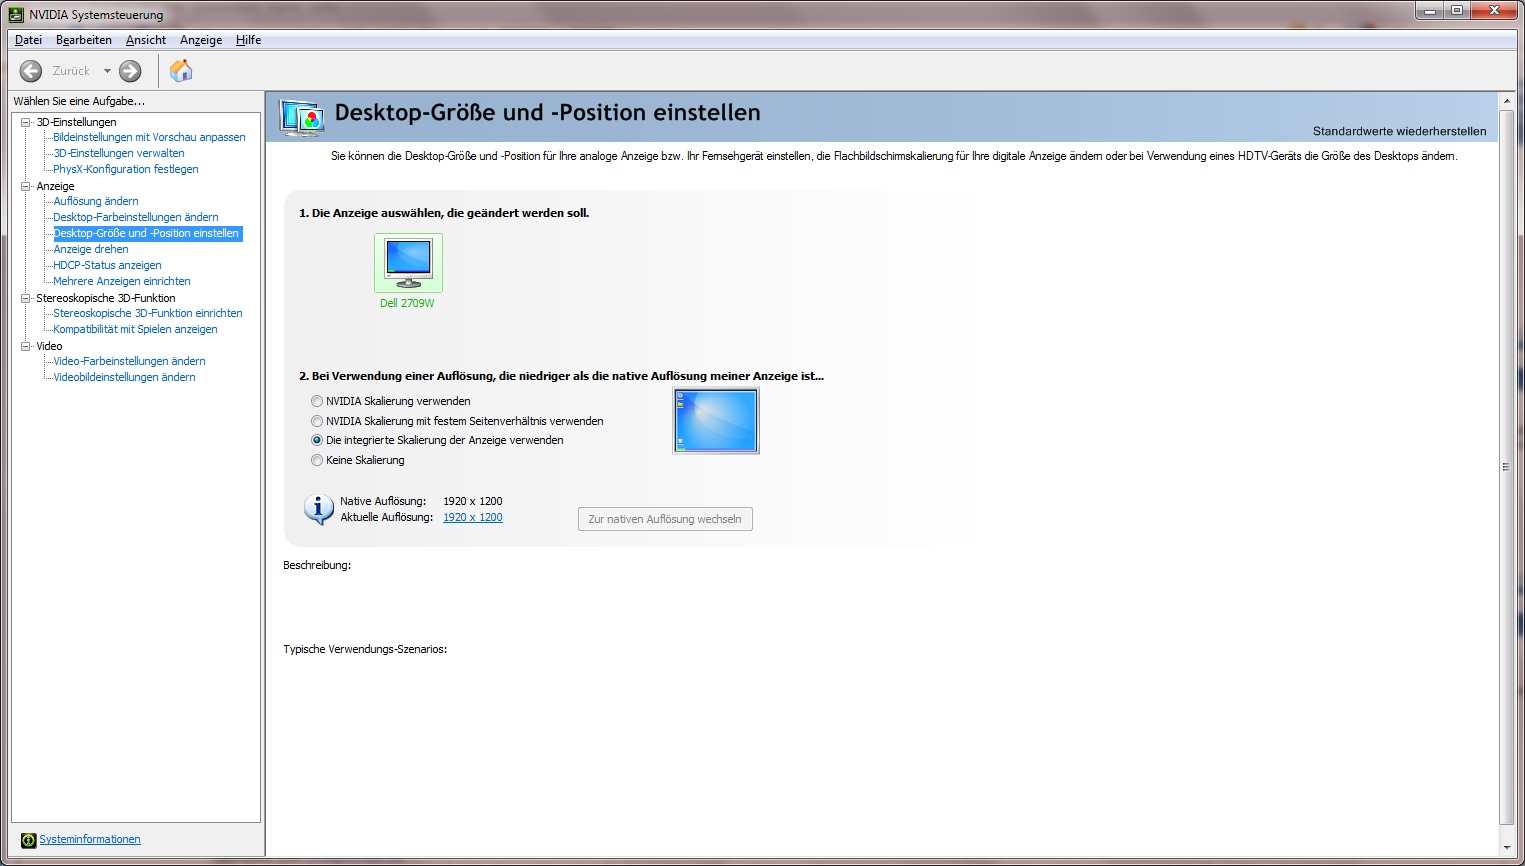Select the Dell 2709W monitor icon
The width and height of the screenshot is (1525, 866).
click(x=408, y=263)
